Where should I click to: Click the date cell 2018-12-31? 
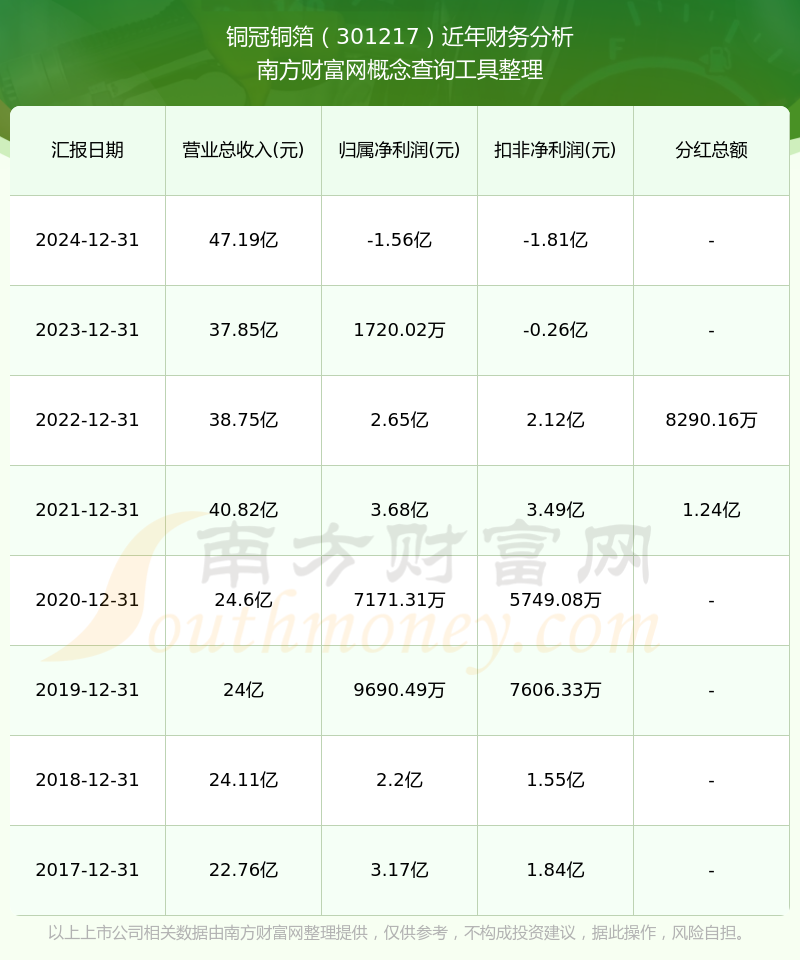88,780
